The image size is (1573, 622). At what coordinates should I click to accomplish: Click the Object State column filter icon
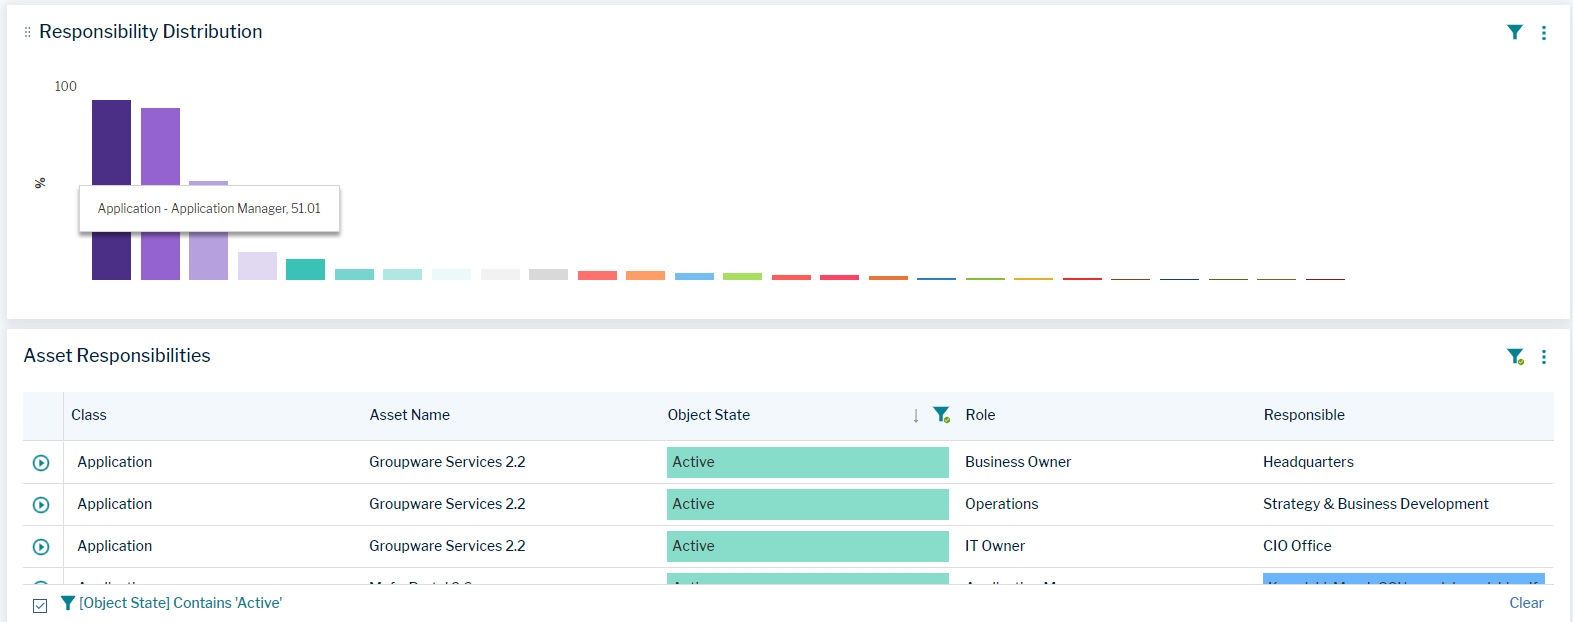click(941, 415)
